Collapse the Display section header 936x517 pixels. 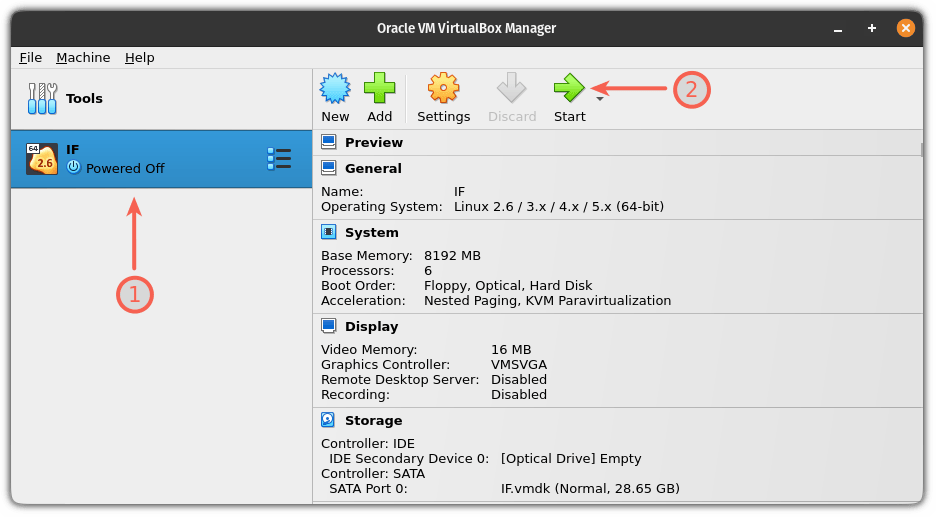[371, 327]
